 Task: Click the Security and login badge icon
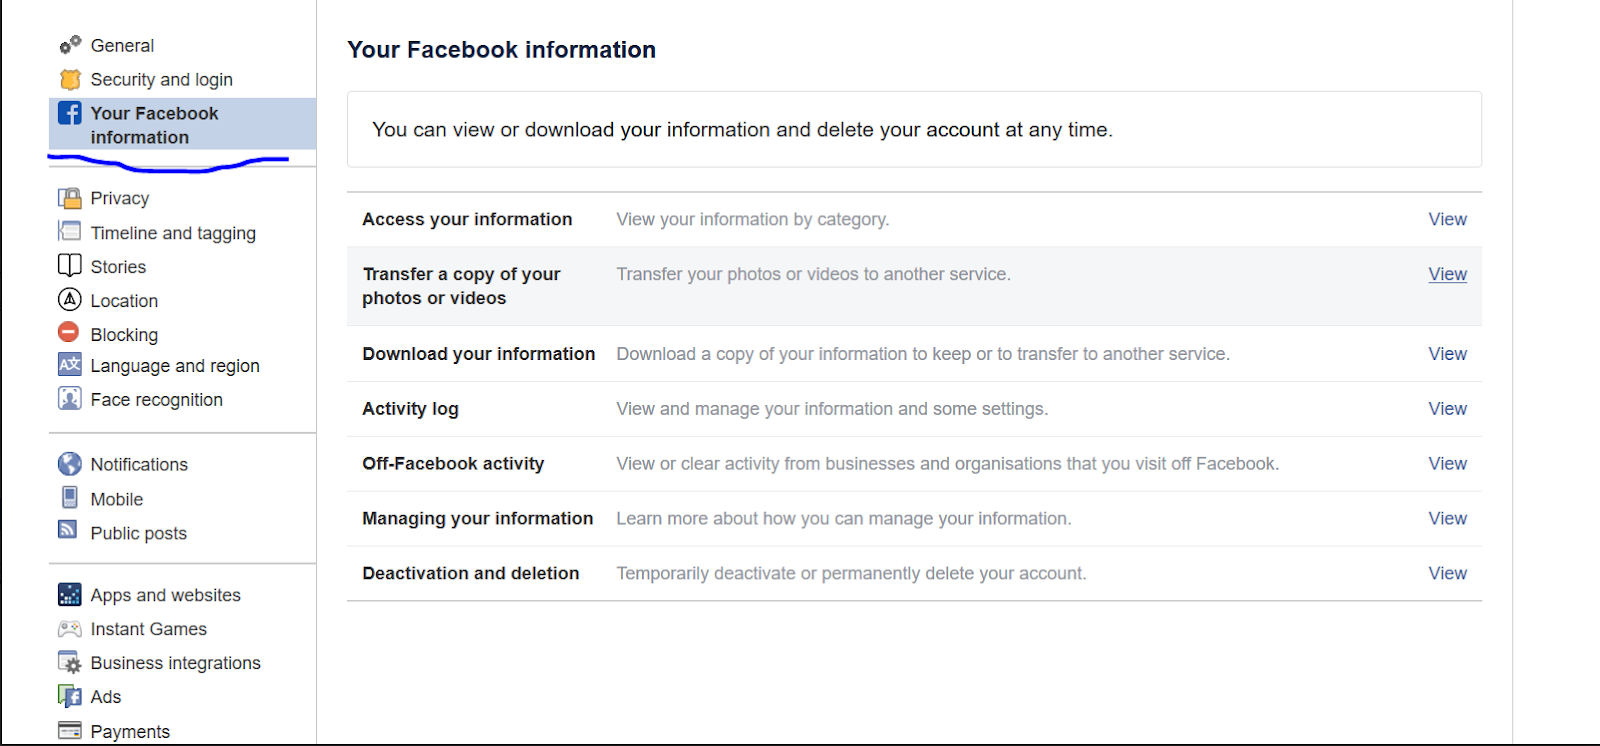pos(70,79)
